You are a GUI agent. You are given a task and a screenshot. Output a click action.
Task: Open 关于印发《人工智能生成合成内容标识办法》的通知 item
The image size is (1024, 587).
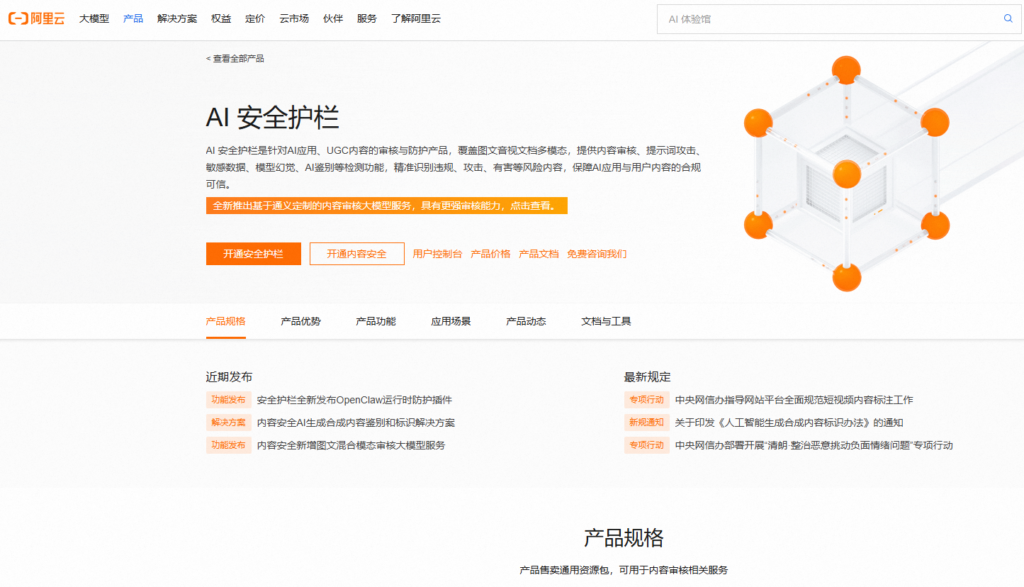point(789,422)
